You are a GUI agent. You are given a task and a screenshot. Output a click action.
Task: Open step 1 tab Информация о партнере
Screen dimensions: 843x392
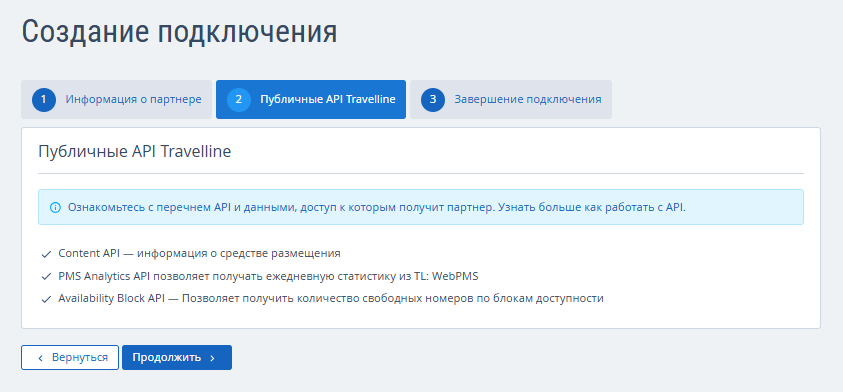(x=116, y=99)
